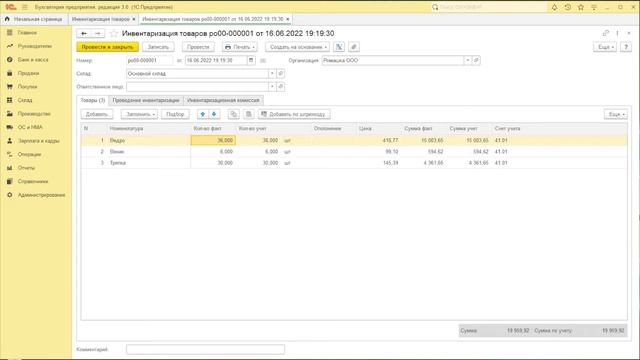Viewport: 640px width, 360px height.
Task: Open the date calendar picker
Action: pos(251,60)
